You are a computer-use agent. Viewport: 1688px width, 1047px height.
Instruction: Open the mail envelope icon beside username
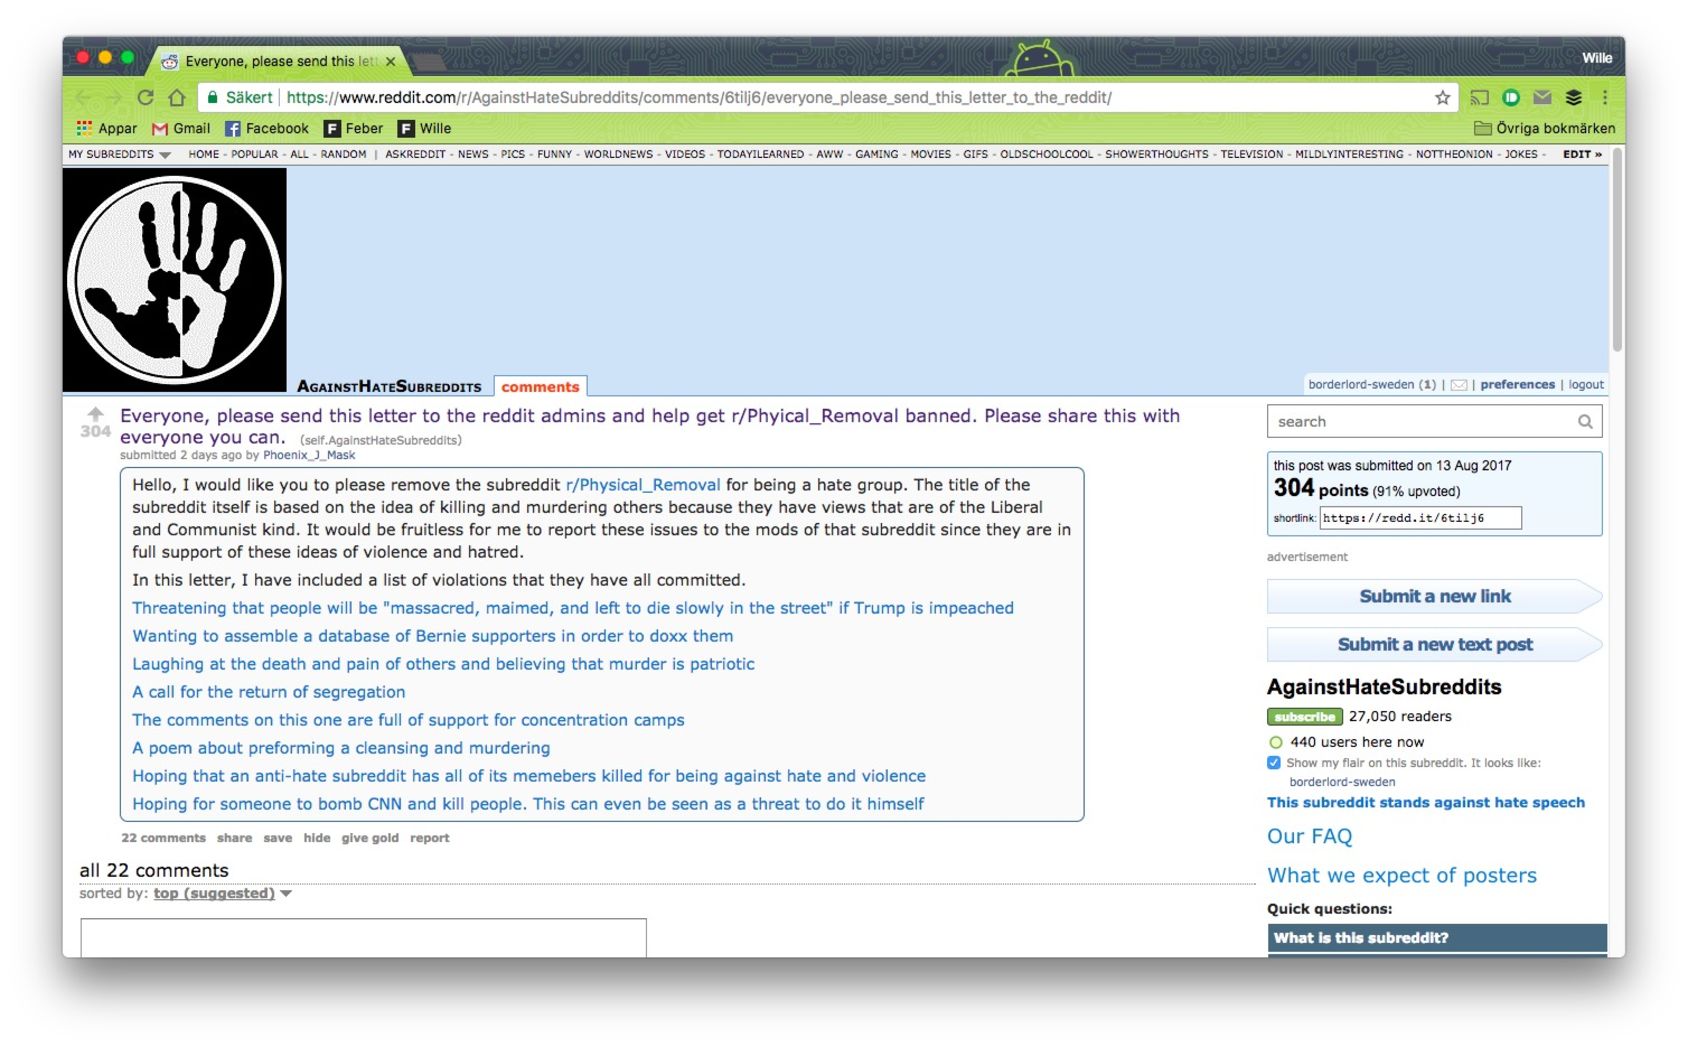[1459, 385]
